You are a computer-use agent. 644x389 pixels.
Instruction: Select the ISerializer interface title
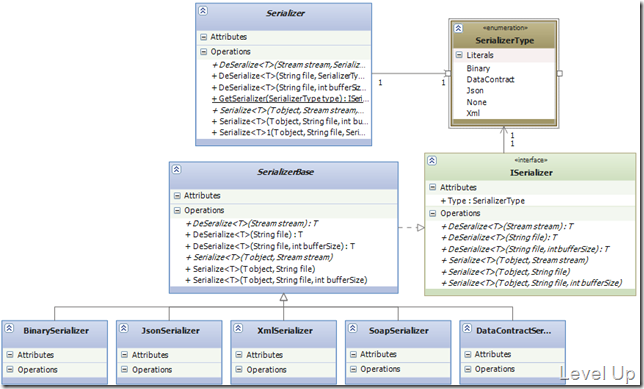[x=531, y=173]
